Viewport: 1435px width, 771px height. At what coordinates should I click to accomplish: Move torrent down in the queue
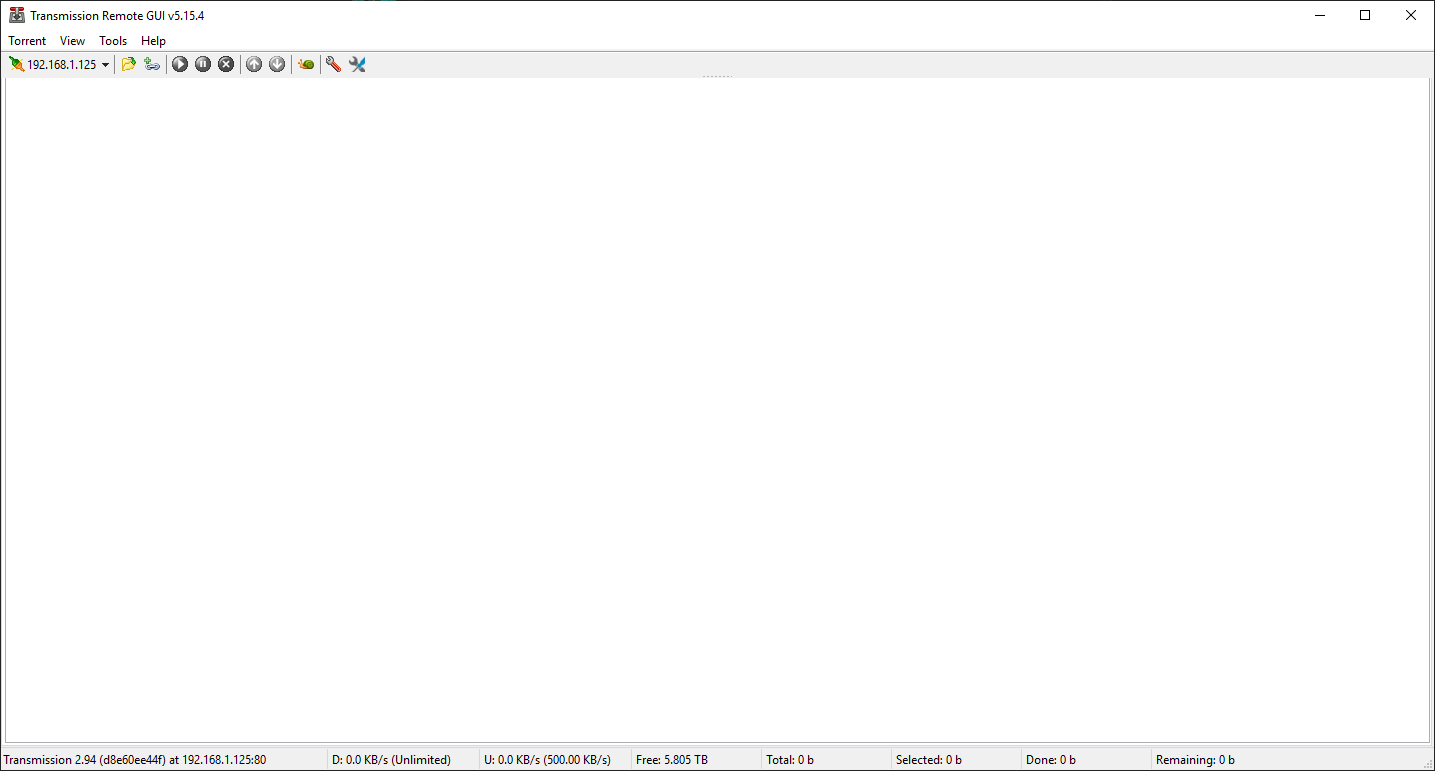click(277, 63)
